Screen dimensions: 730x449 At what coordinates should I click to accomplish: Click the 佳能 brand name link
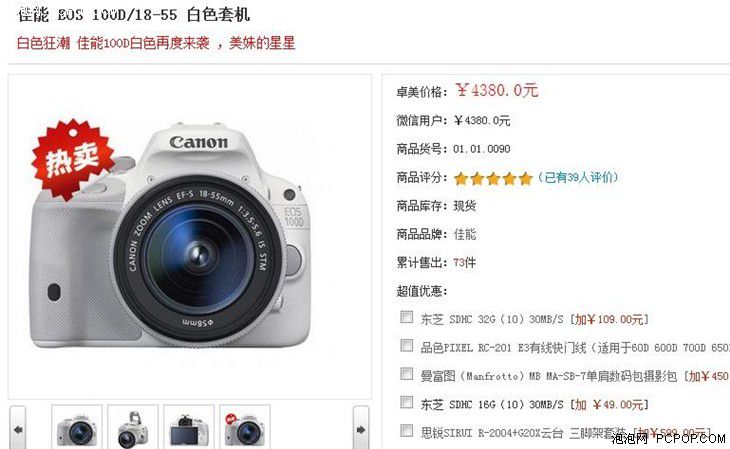tap(465, 234)
